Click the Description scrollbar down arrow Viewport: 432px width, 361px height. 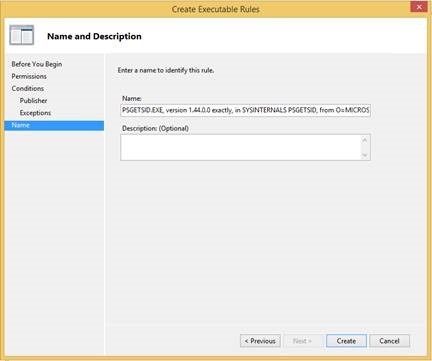coord(365,155)
